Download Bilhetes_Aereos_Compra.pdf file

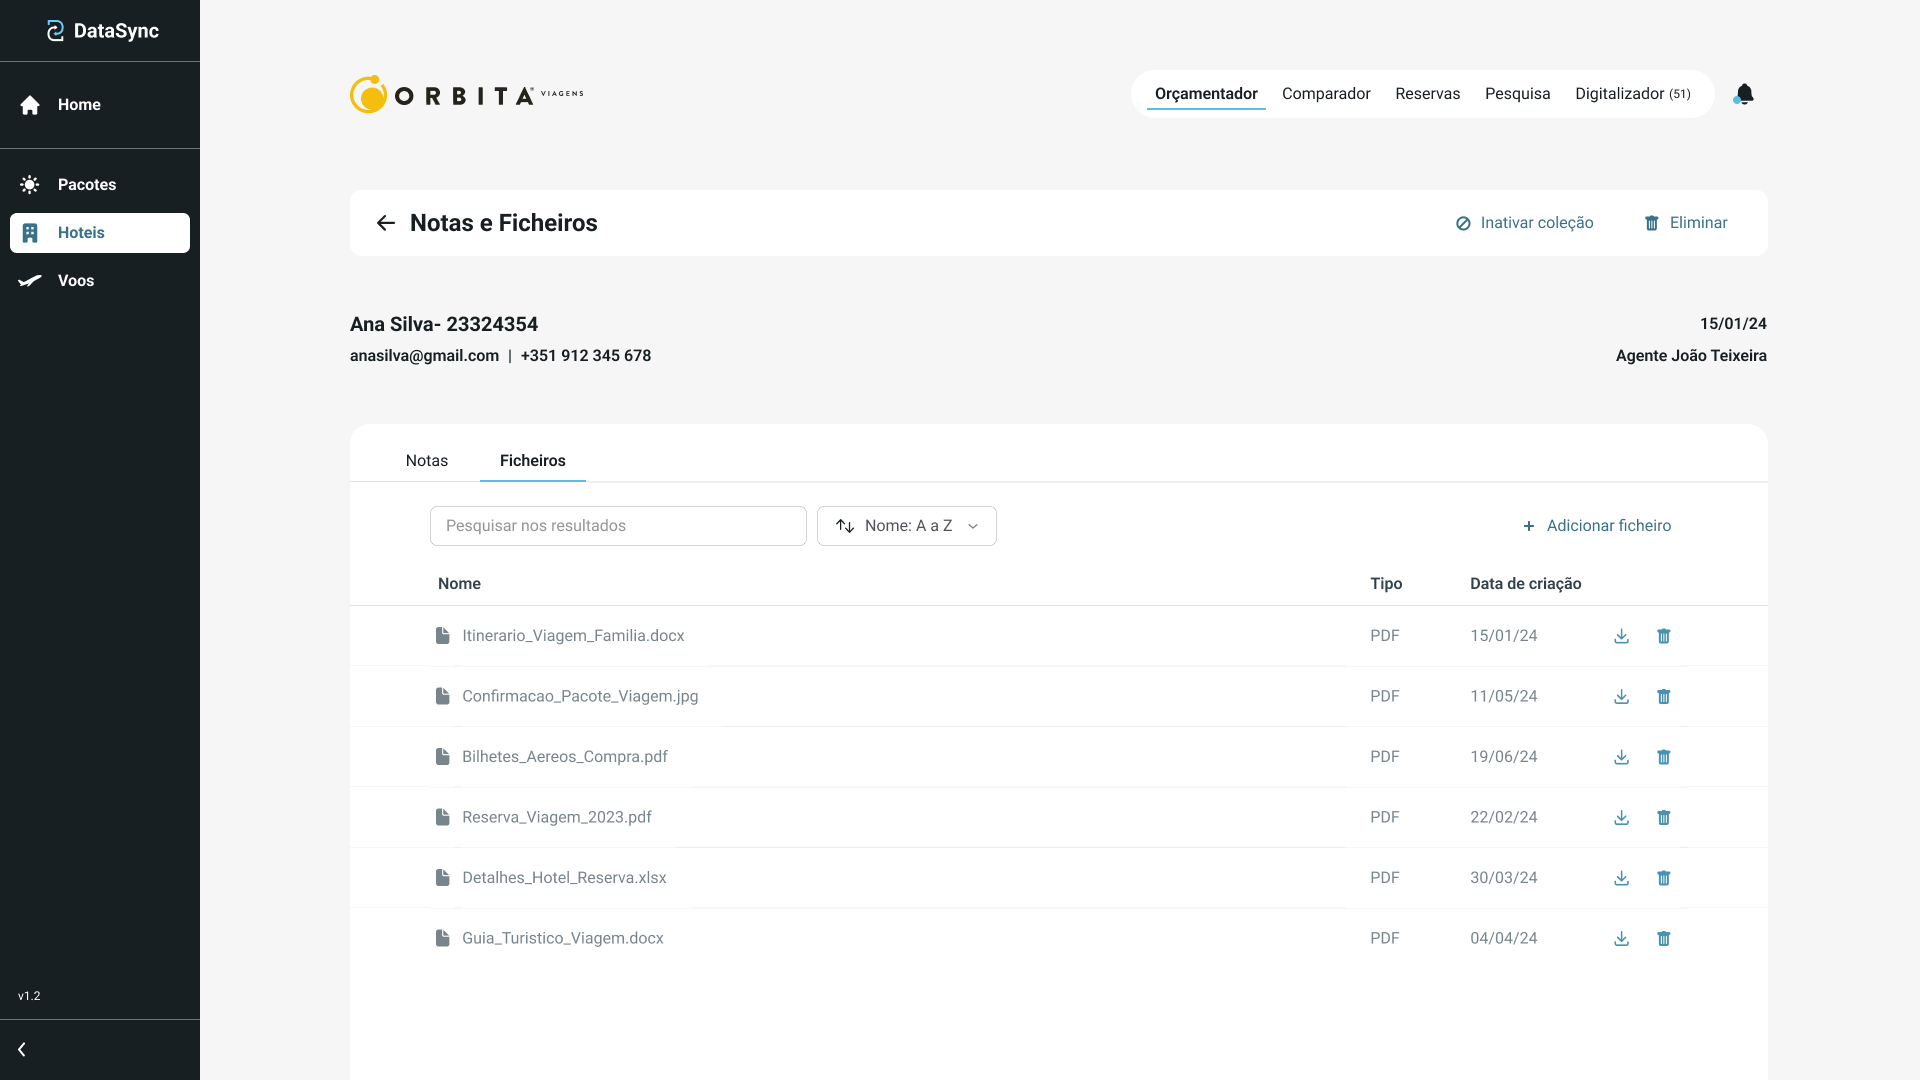coord(1621,757)
